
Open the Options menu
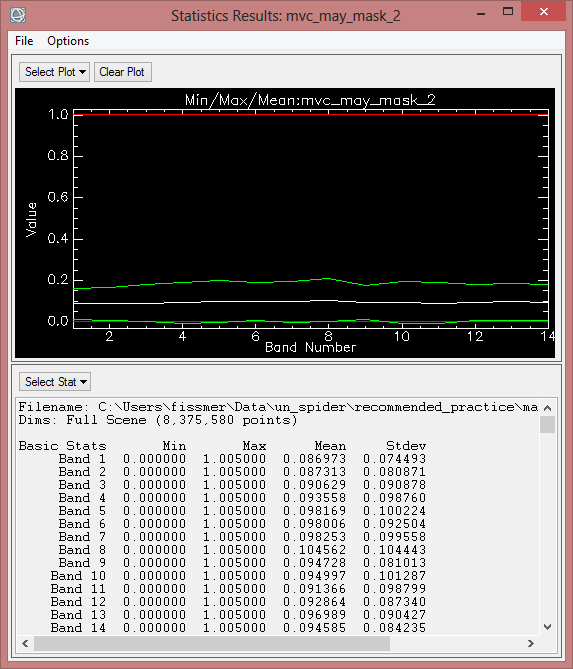tap(68, 41)
